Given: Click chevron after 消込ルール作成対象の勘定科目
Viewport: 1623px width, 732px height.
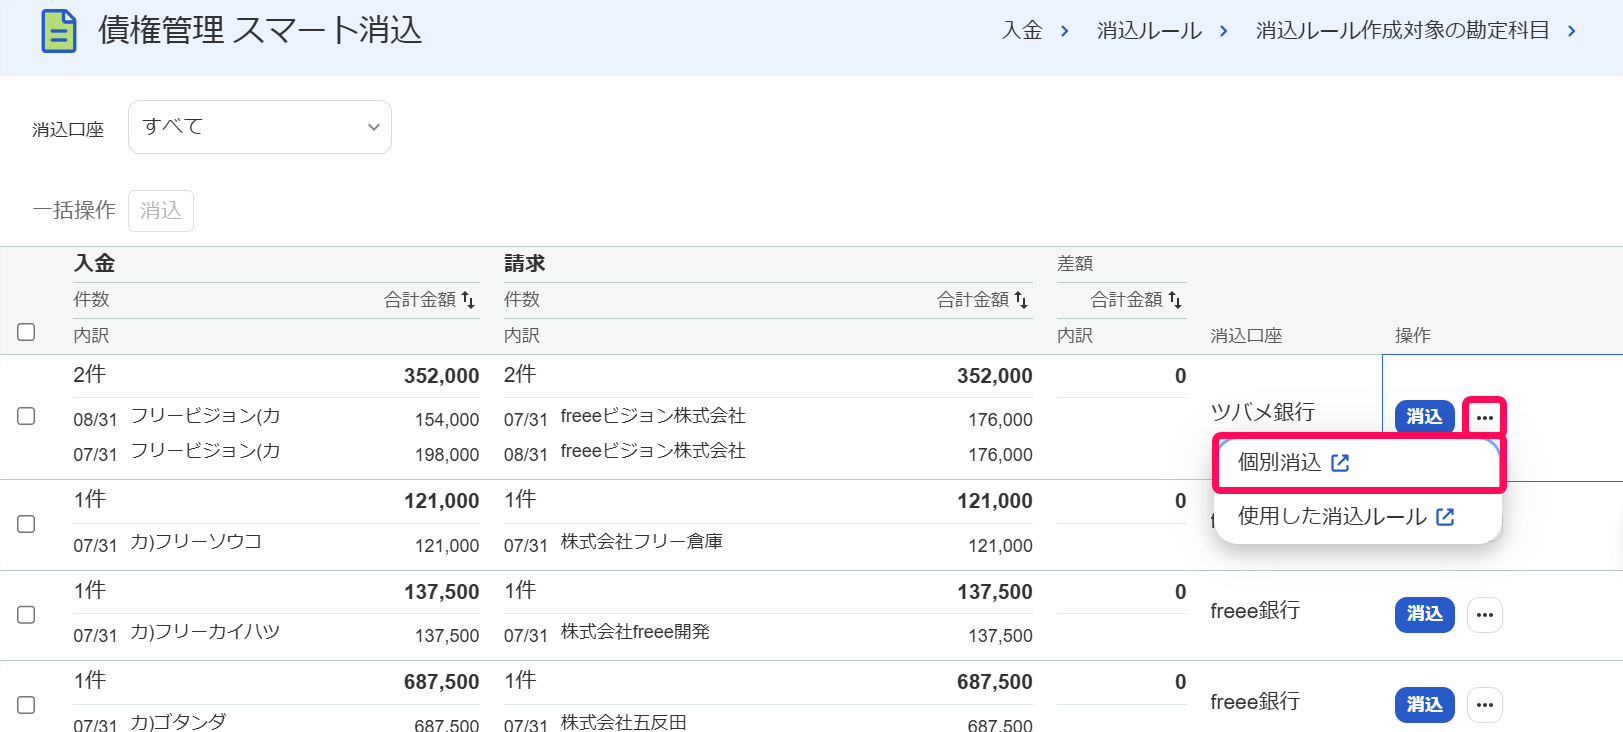Looking at the screenshot, I should 1571,31.
